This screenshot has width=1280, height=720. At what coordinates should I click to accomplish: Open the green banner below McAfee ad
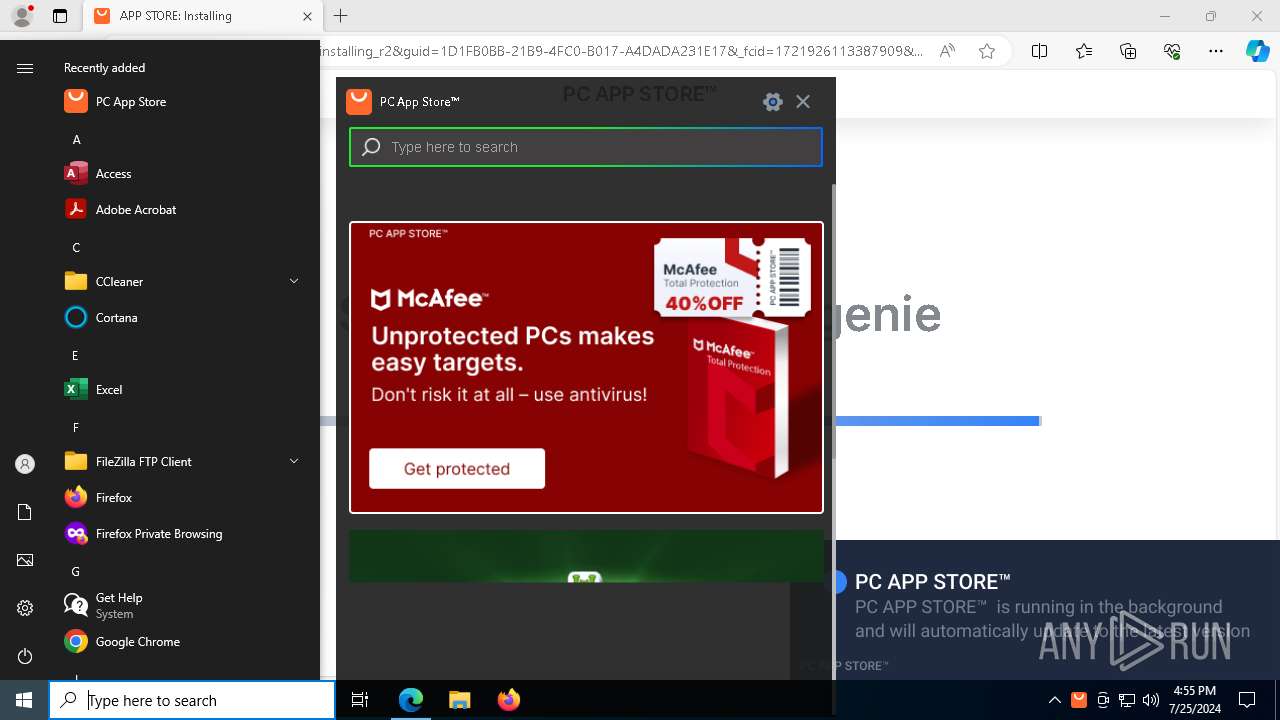point(586,556)
